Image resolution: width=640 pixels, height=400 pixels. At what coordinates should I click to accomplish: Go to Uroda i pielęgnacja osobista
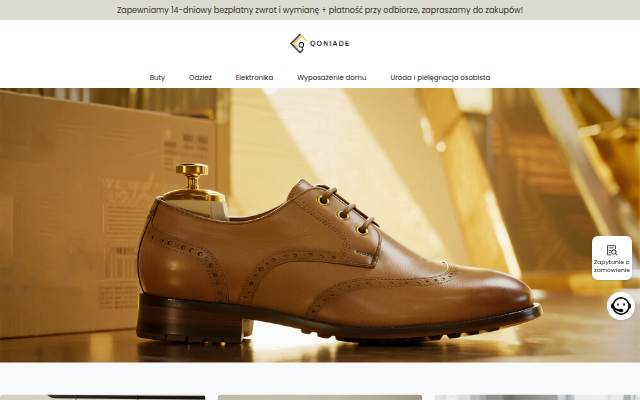440,78
